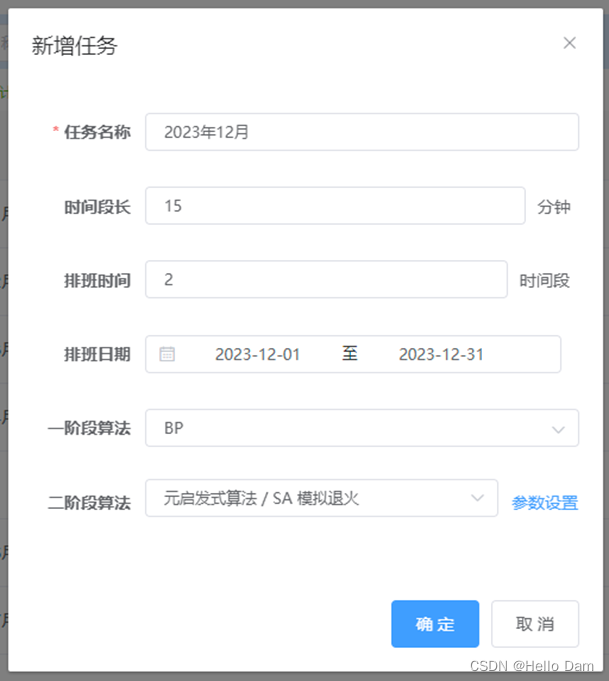Cancel with the 取消 button

(x=535, y=624)
